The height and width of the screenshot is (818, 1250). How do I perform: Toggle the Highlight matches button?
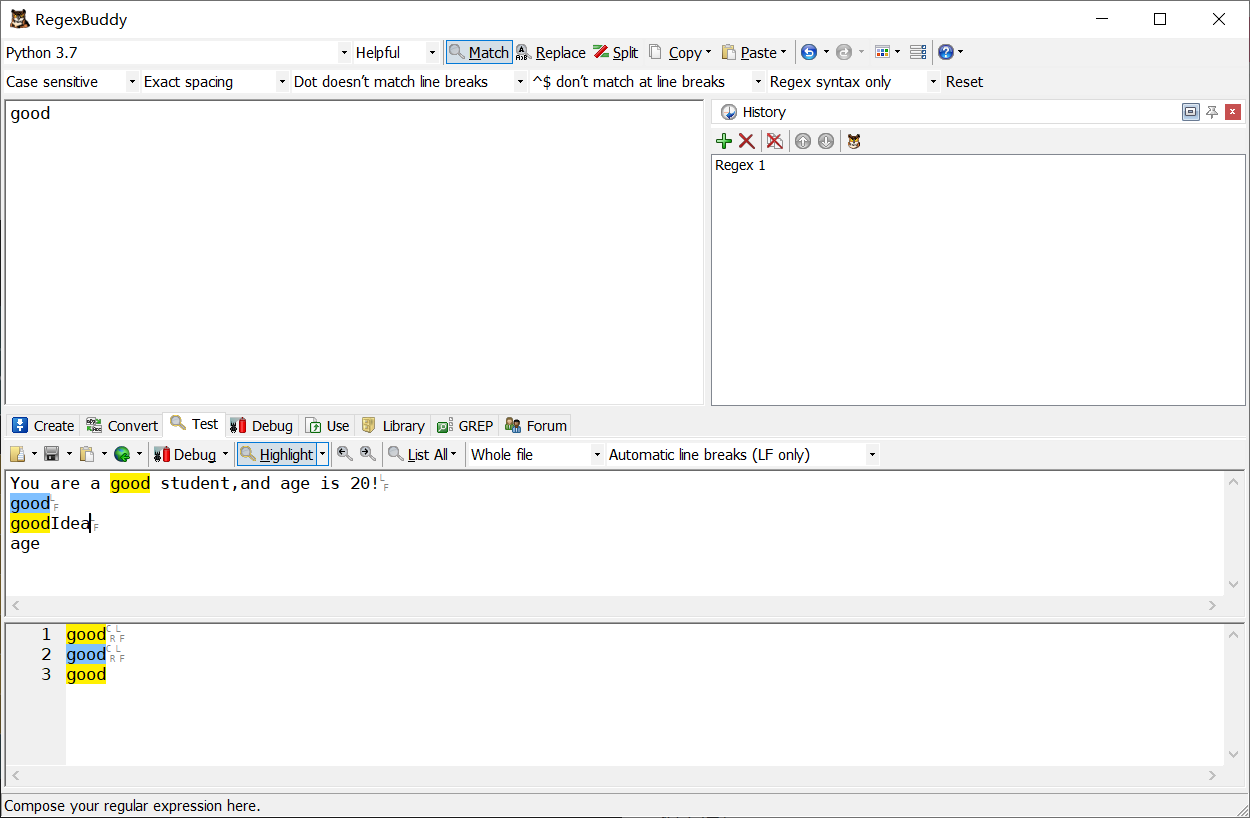pos(277,454)
